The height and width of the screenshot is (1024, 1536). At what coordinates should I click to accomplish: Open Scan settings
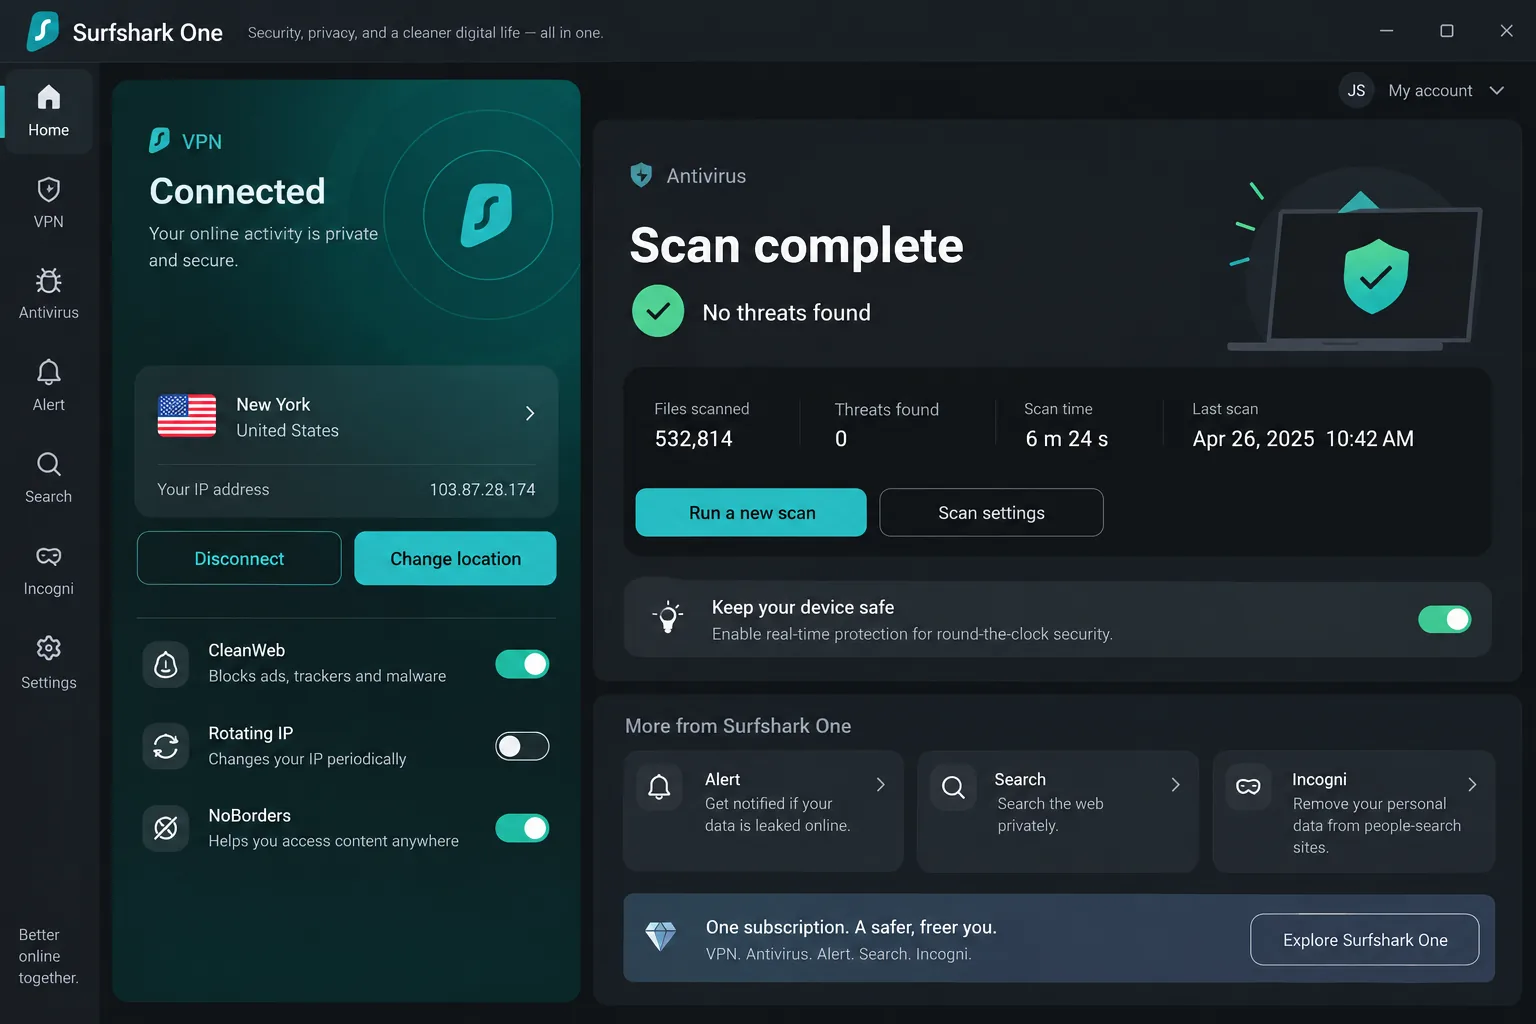[991, 512]
